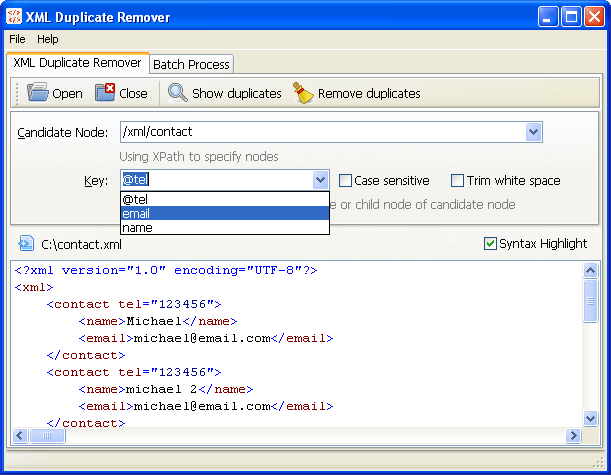Click the XML Duplicate Remover title bar icon

pyautogui.click(x=14, y=17)
